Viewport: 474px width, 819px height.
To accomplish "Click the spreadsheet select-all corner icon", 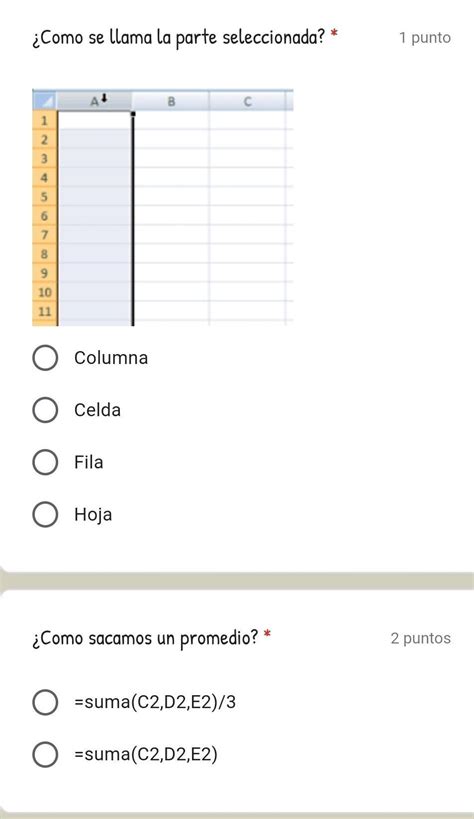I will pos(44,101).
